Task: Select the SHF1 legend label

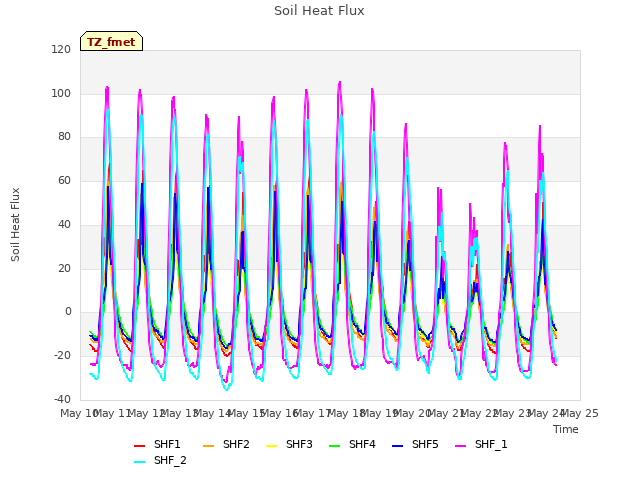Action: 167,444
